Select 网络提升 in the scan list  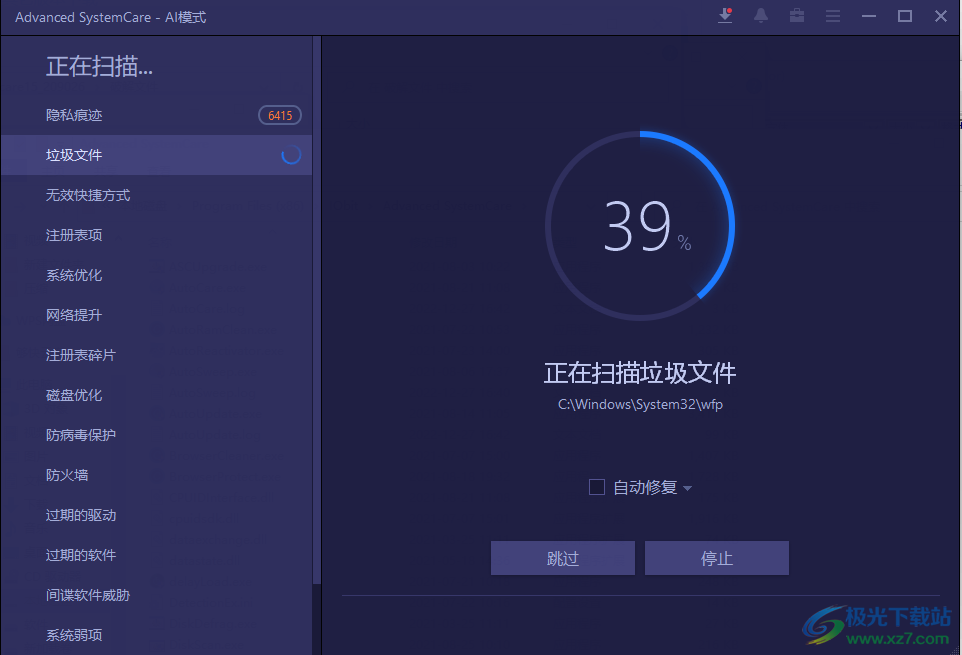156,315
